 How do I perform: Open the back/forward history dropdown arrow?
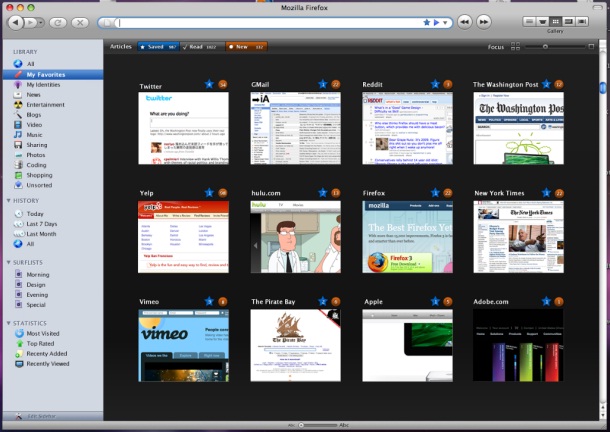40,23
